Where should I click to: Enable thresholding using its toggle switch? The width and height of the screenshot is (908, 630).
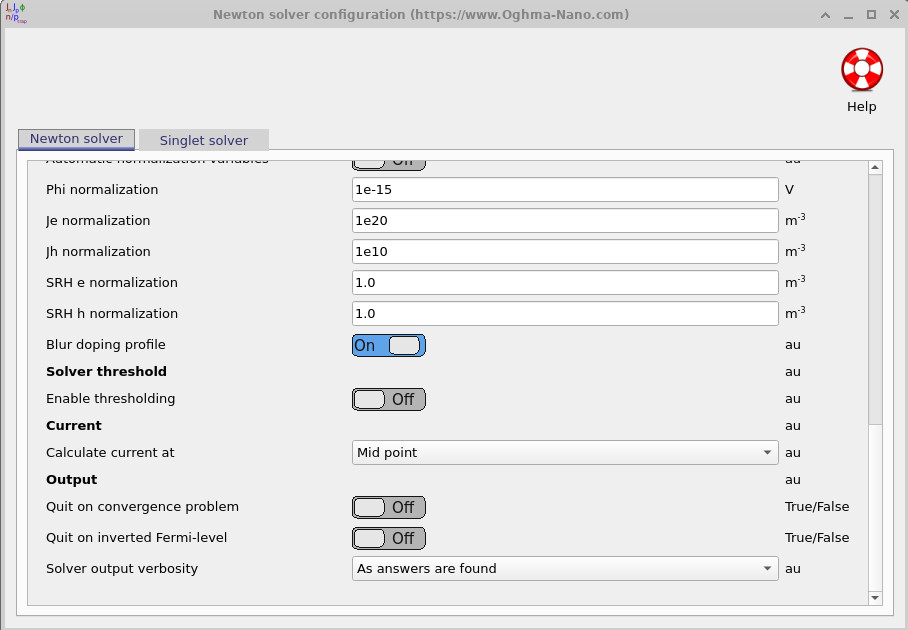[388, 399]
